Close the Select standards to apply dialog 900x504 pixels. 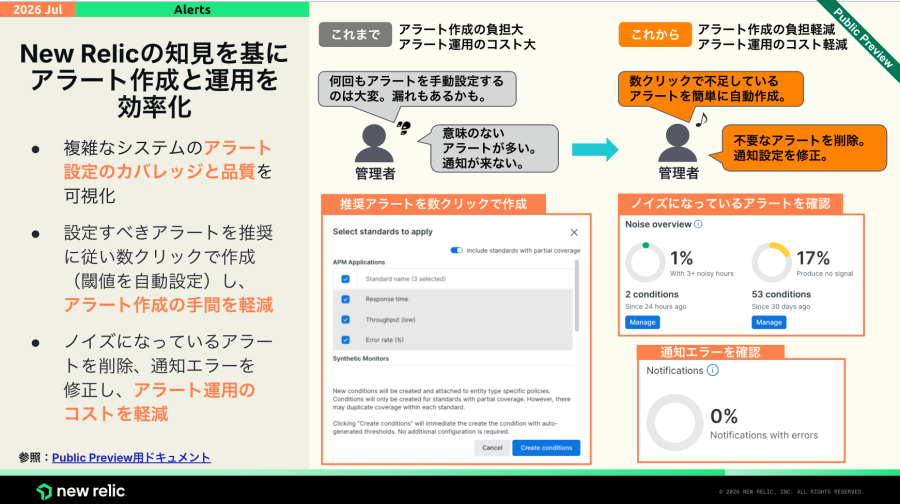point(574,232)
